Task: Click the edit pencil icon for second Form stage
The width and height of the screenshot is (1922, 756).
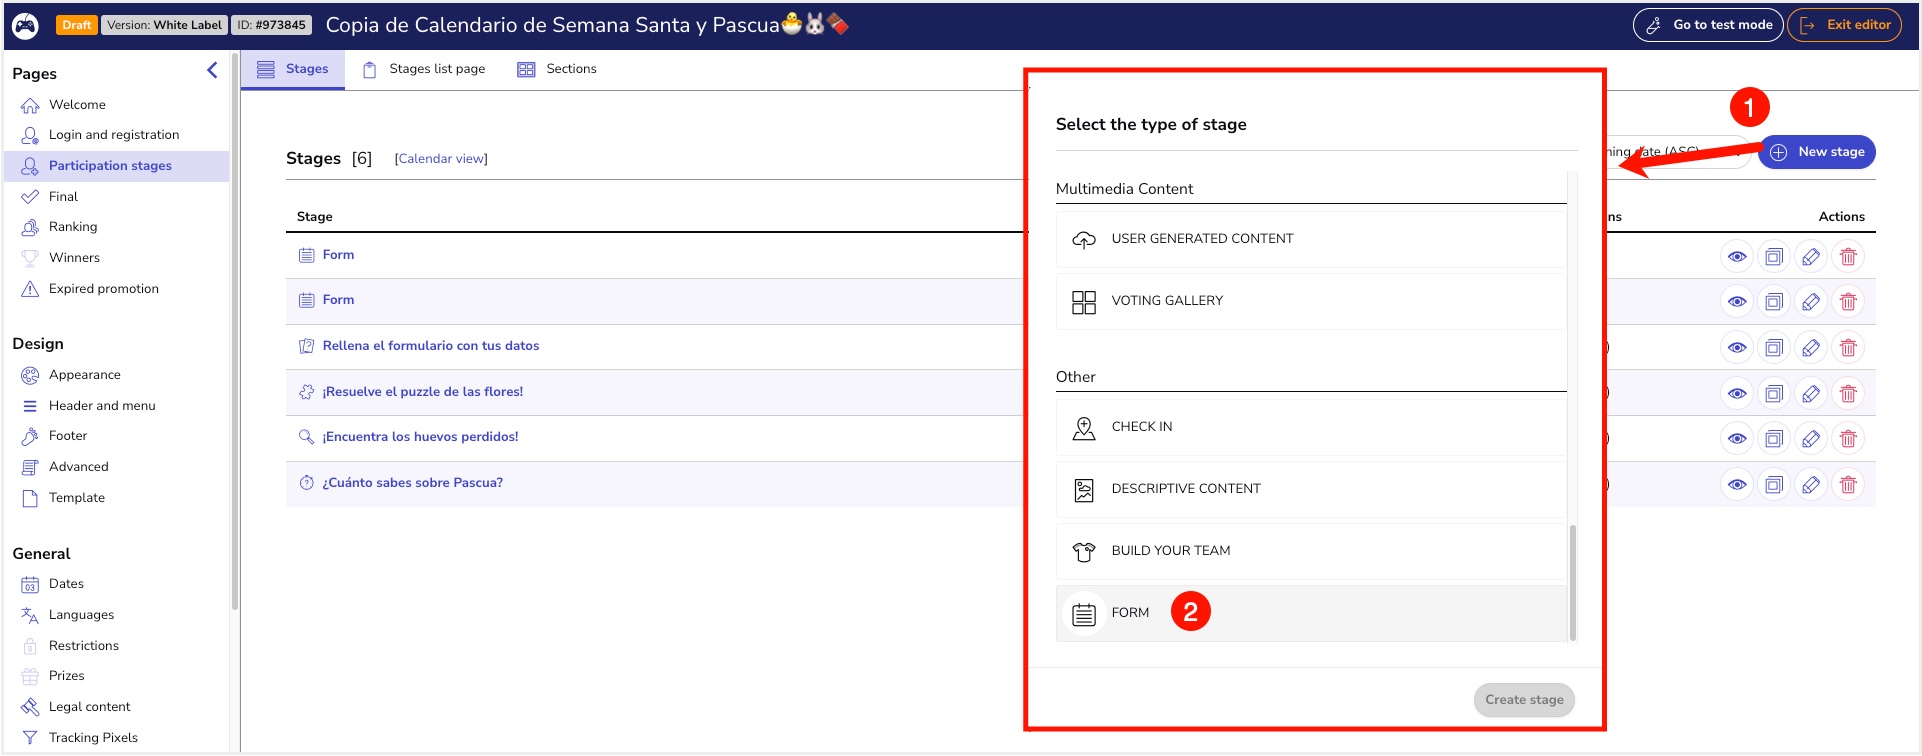Action: point(1811,302)
